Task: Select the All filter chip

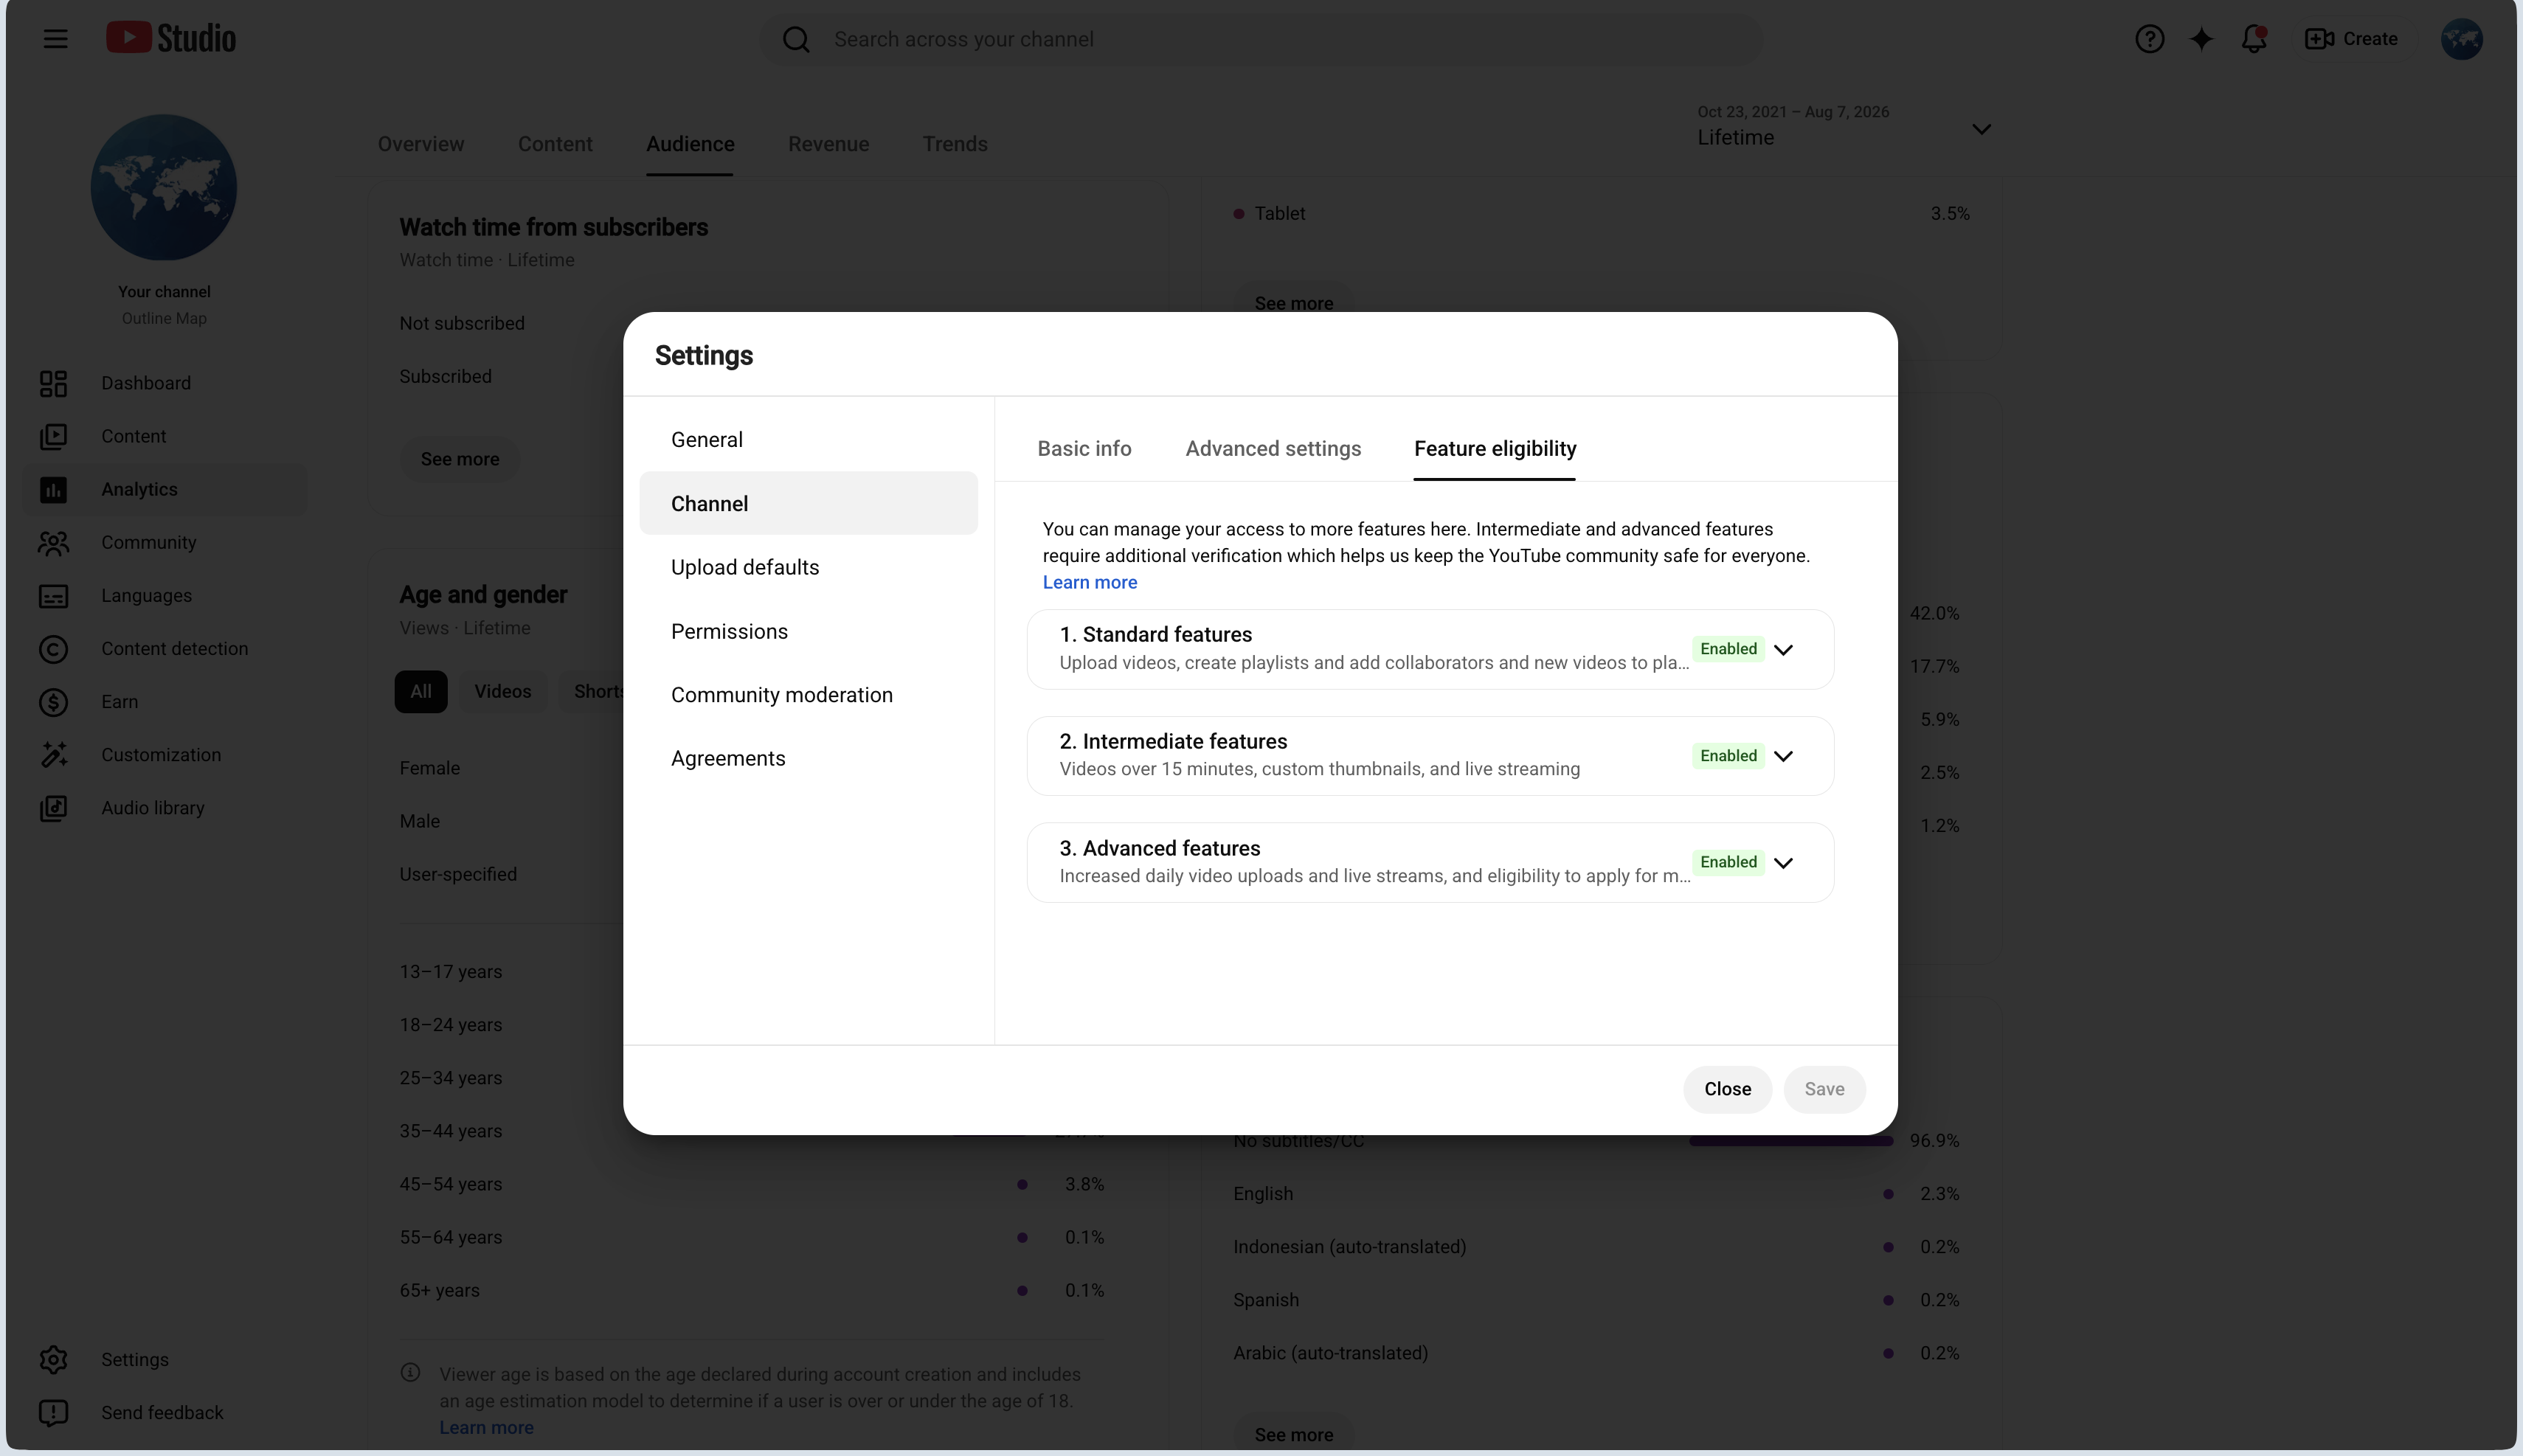Action: tap(421, 691)
